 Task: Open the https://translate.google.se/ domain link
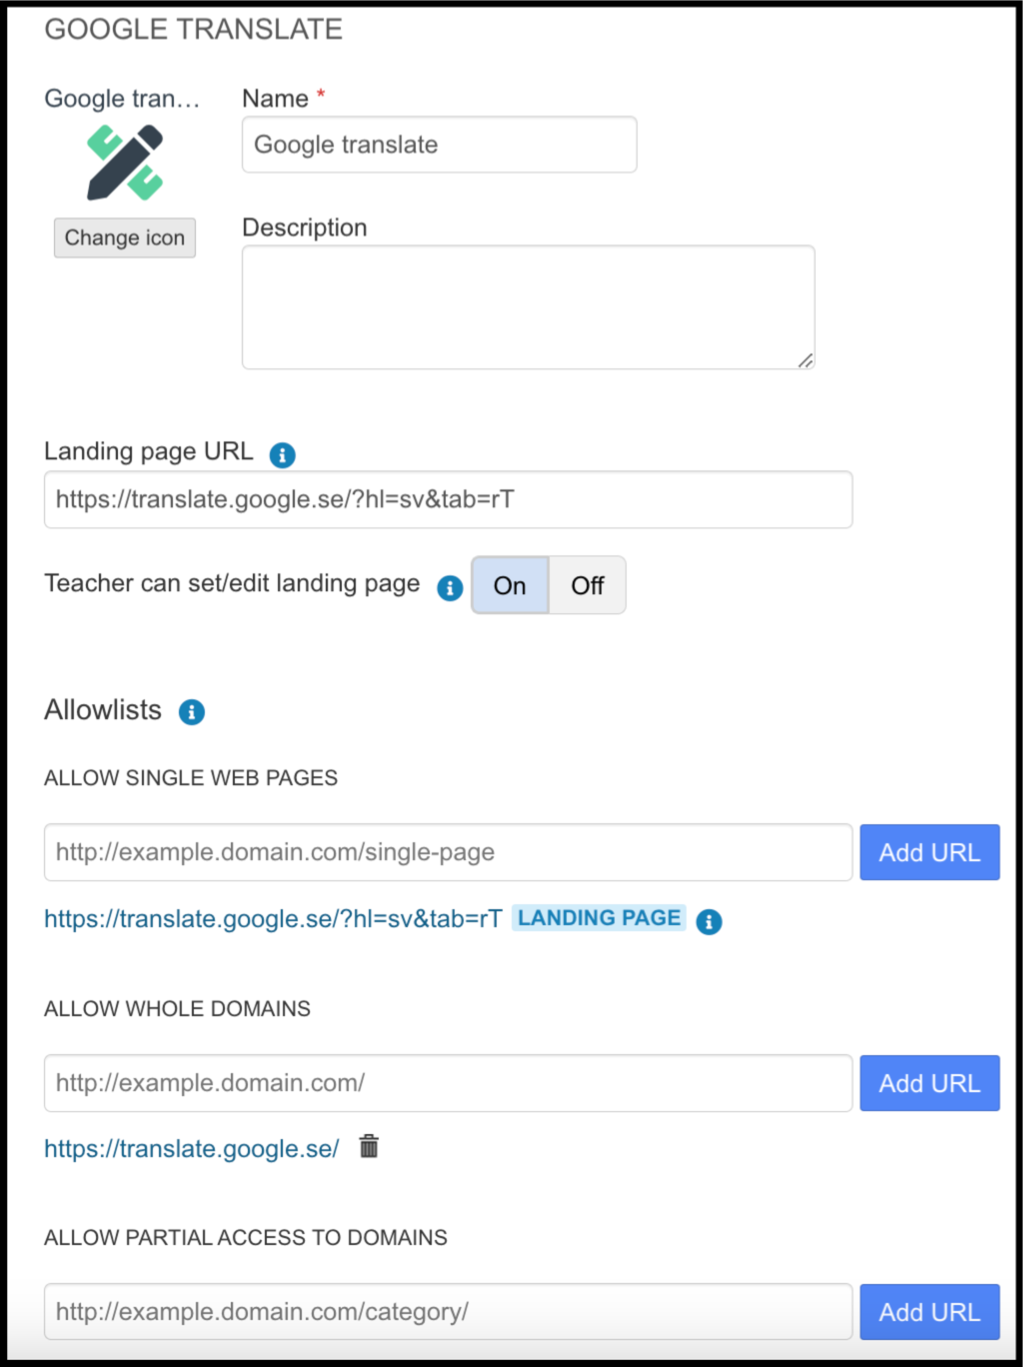192,1149
